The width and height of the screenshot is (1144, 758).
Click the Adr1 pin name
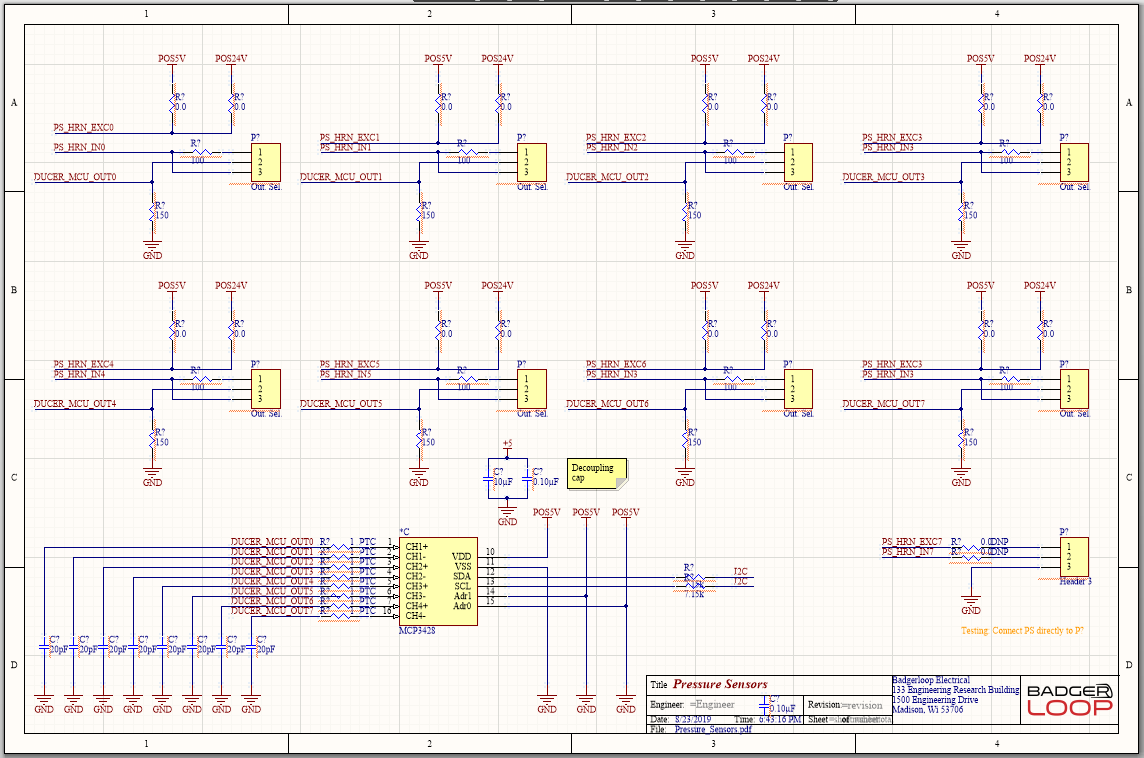click(463, 596)
